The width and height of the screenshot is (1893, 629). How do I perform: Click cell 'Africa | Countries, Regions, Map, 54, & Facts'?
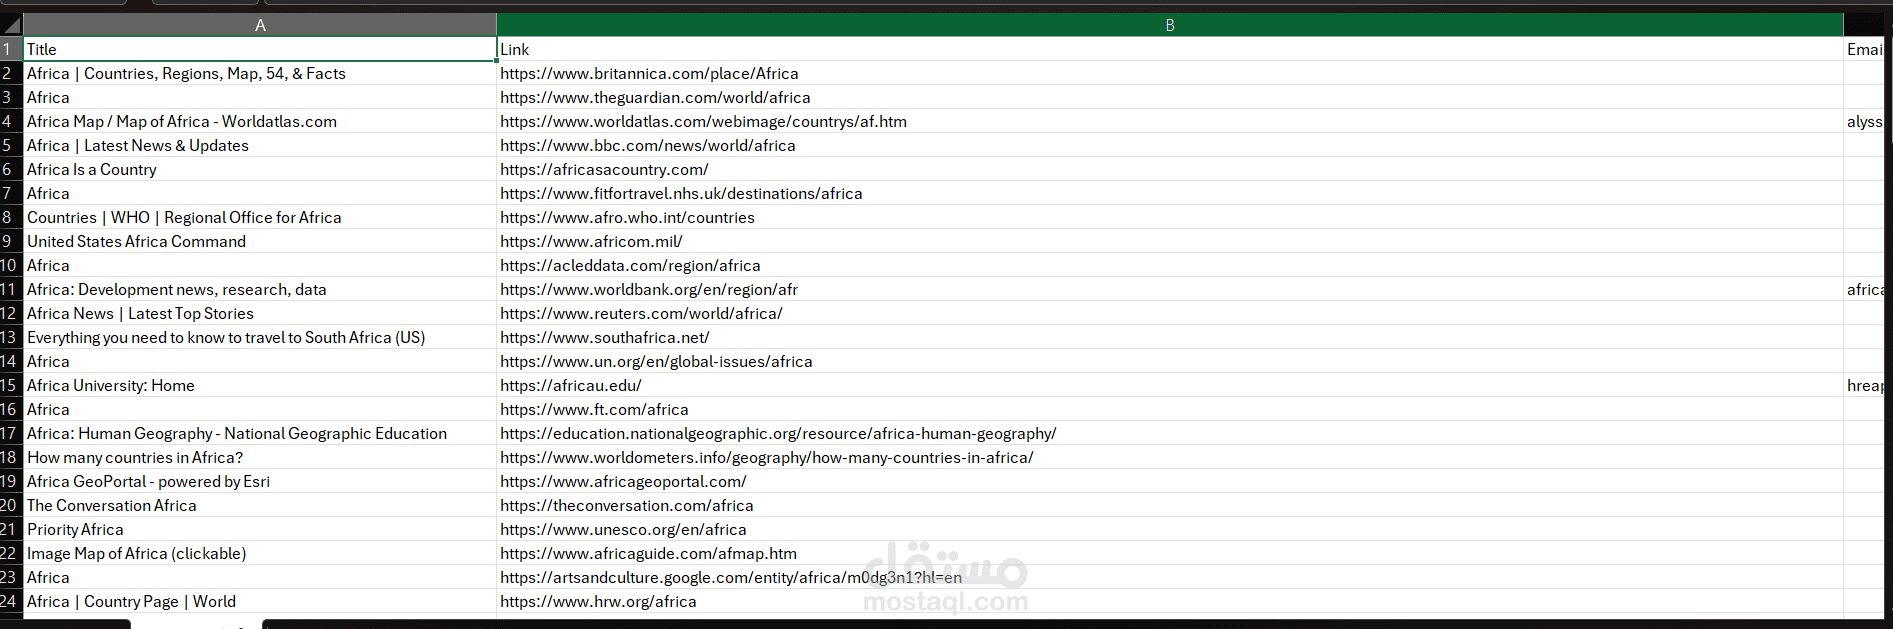(260, 73)
